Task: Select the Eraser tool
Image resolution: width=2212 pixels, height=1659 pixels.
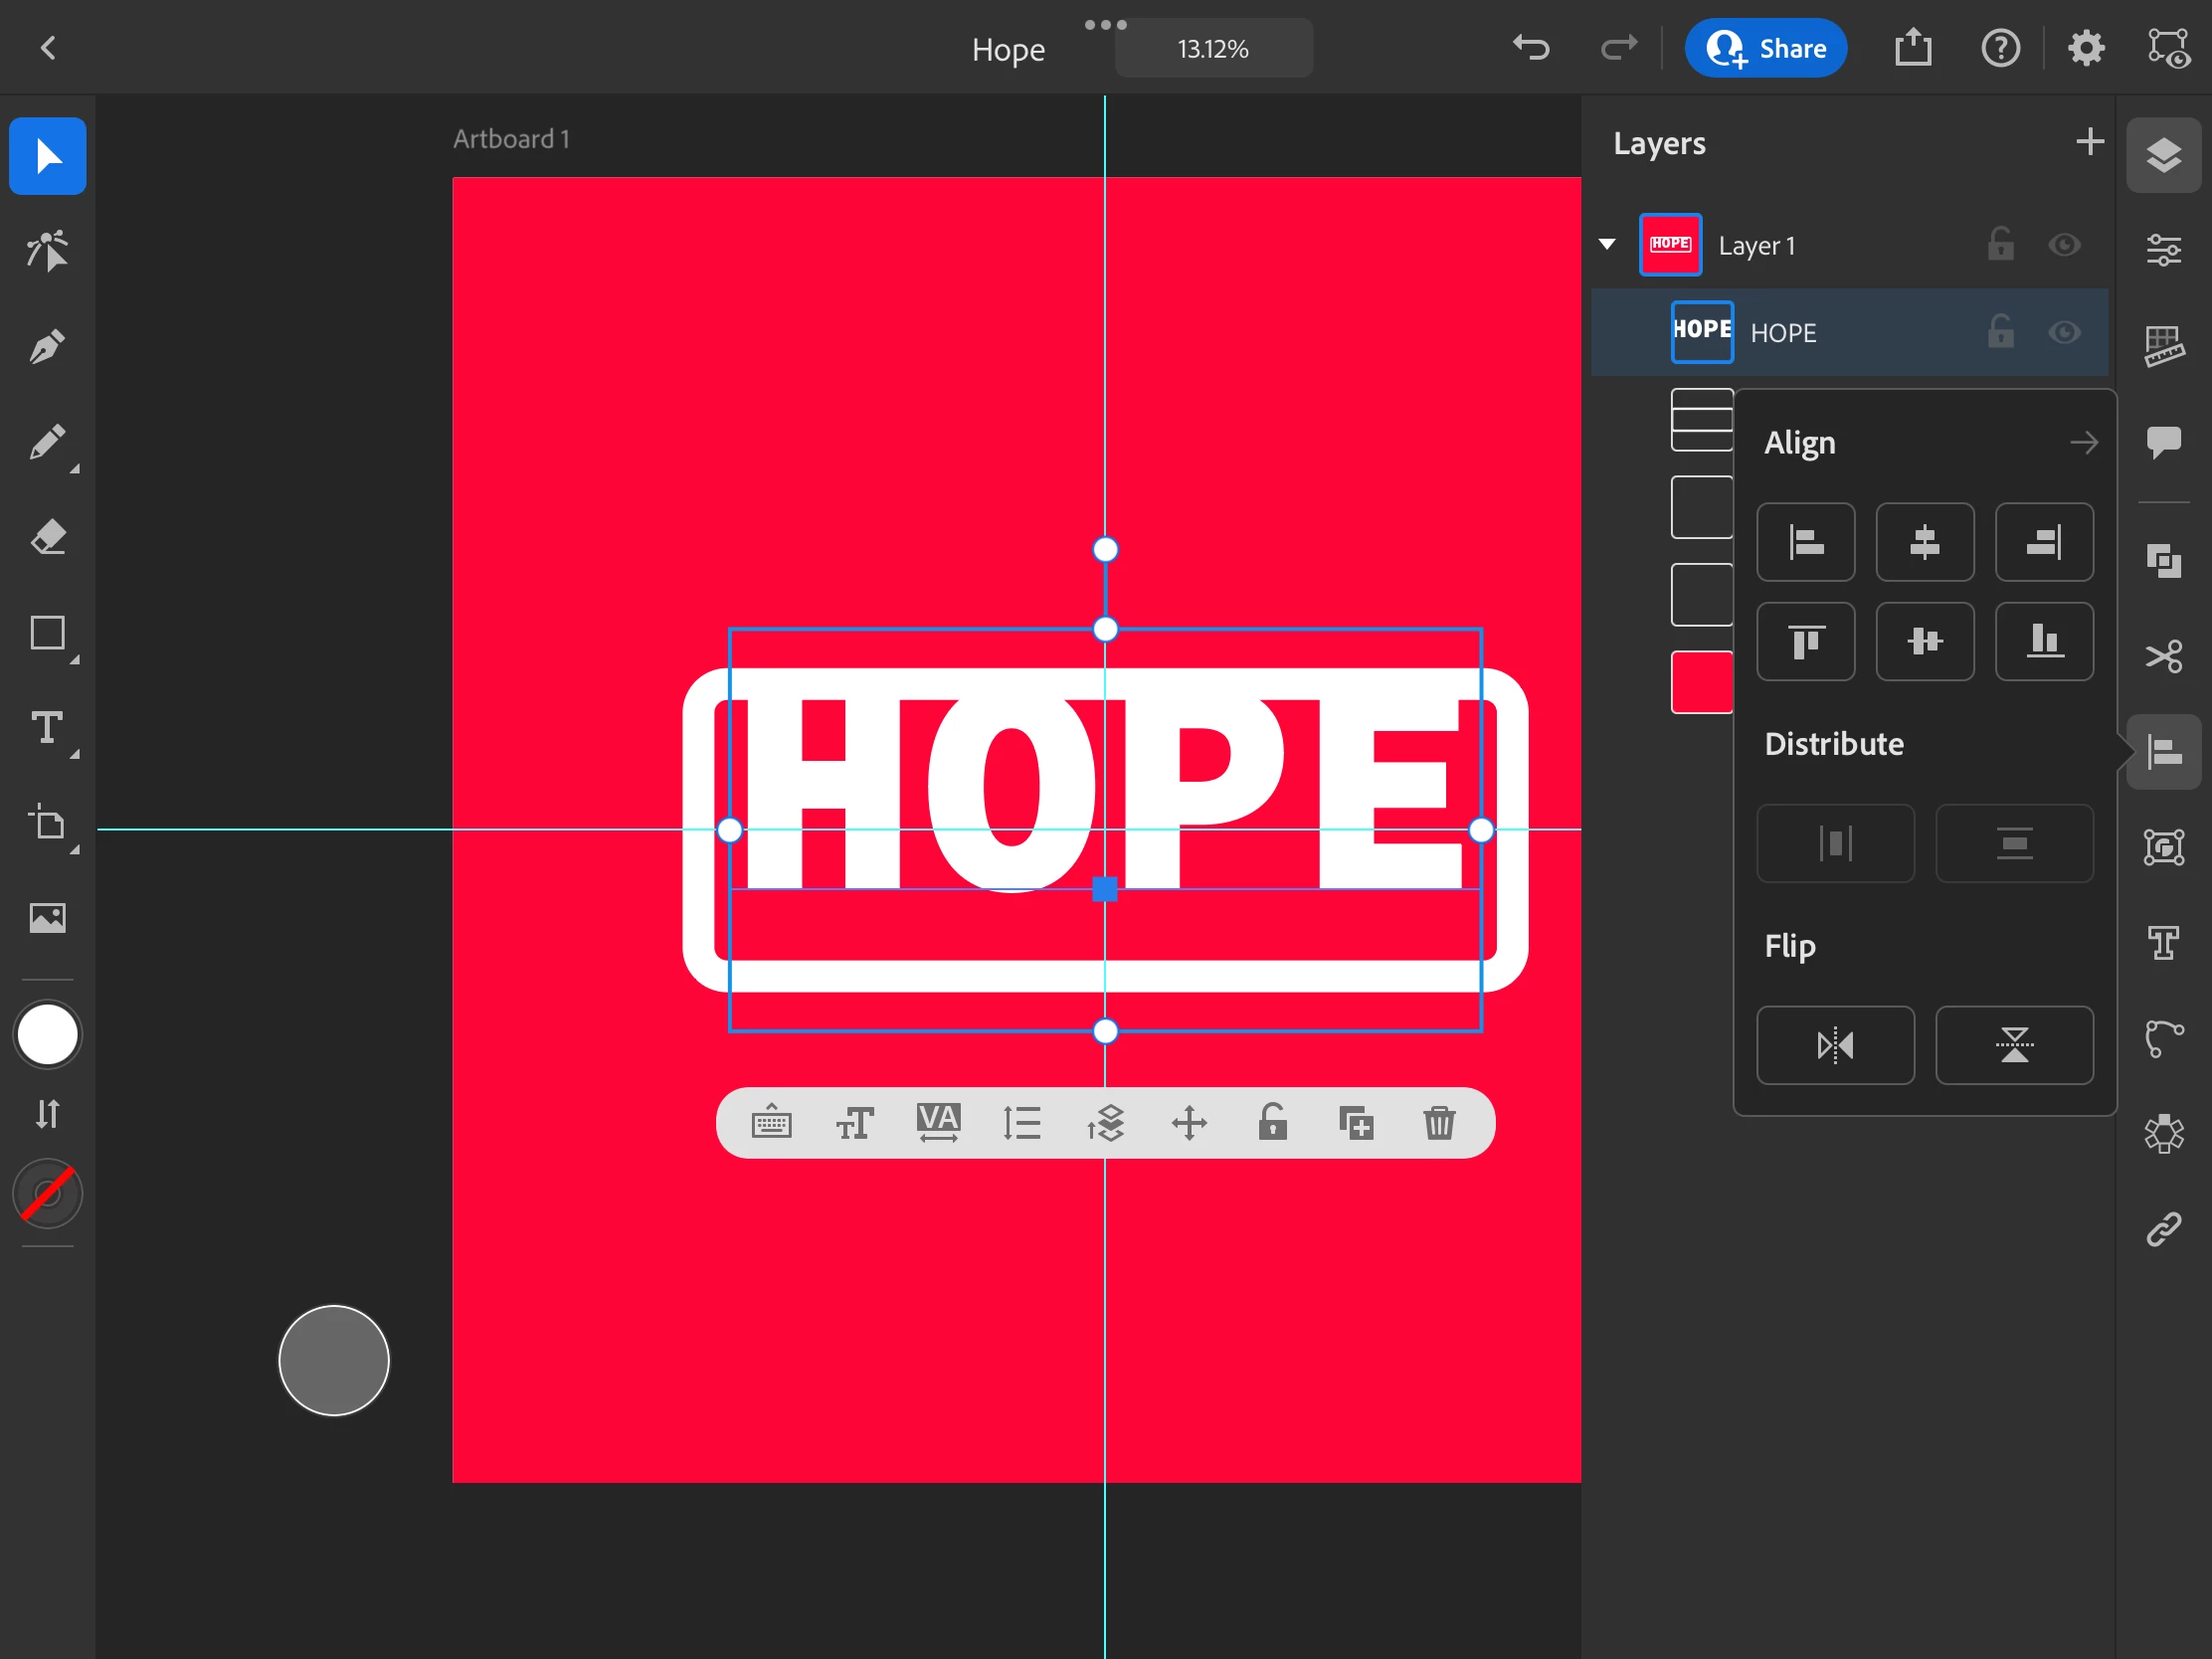Action: (47, 538)
